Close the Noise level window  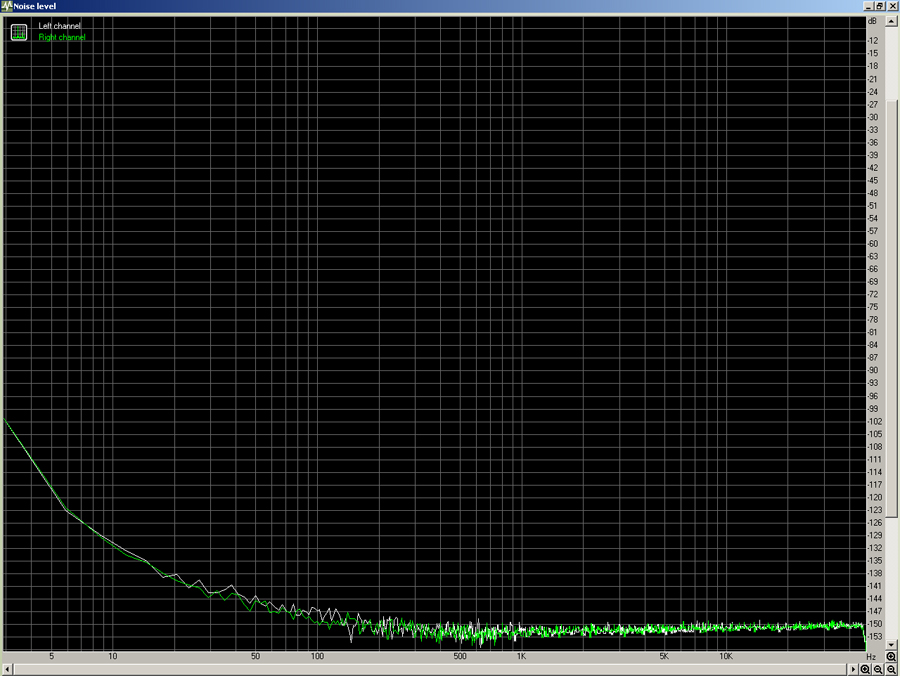(x=891, y=6)
